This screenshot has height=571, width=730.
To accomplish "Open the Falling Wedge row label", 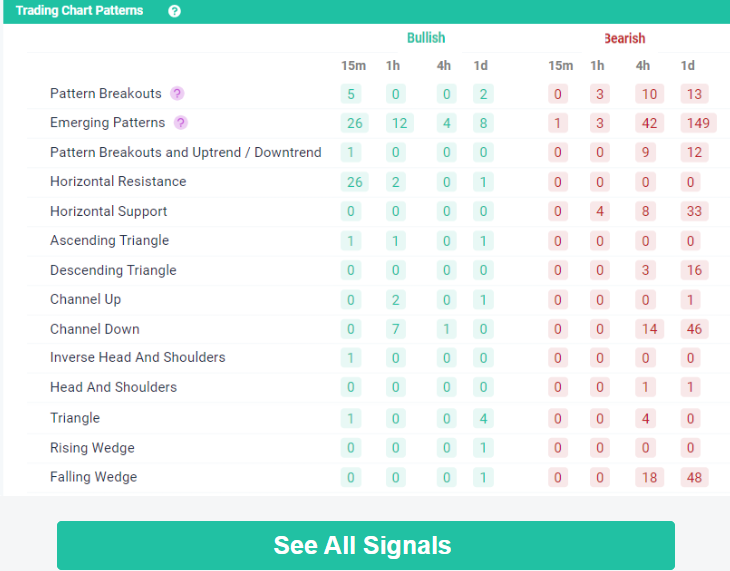I will [93, 478].
